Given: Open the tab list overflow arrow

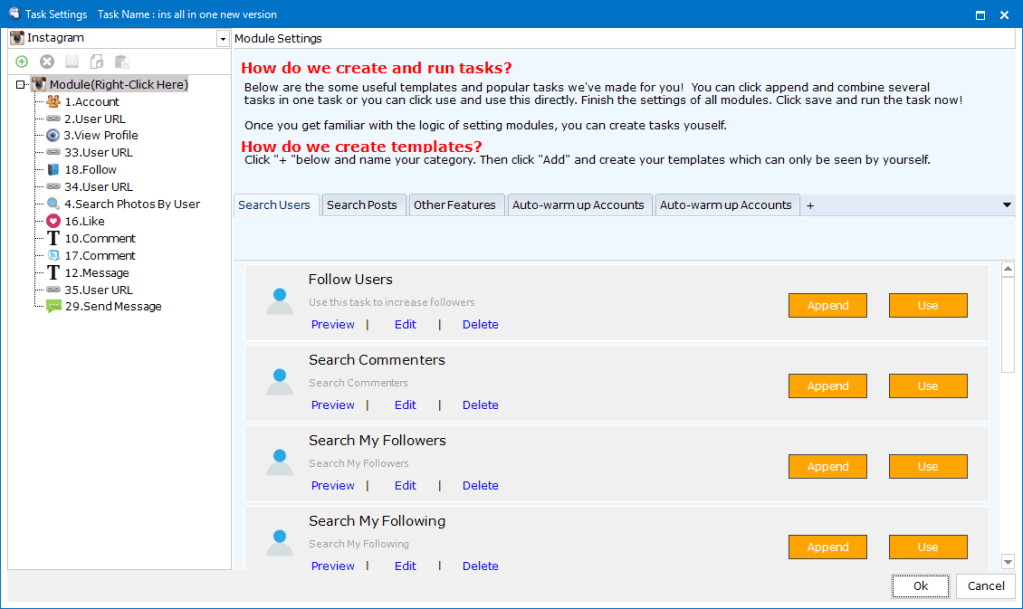Looking at the screenshot, I should pos(1007,205).
